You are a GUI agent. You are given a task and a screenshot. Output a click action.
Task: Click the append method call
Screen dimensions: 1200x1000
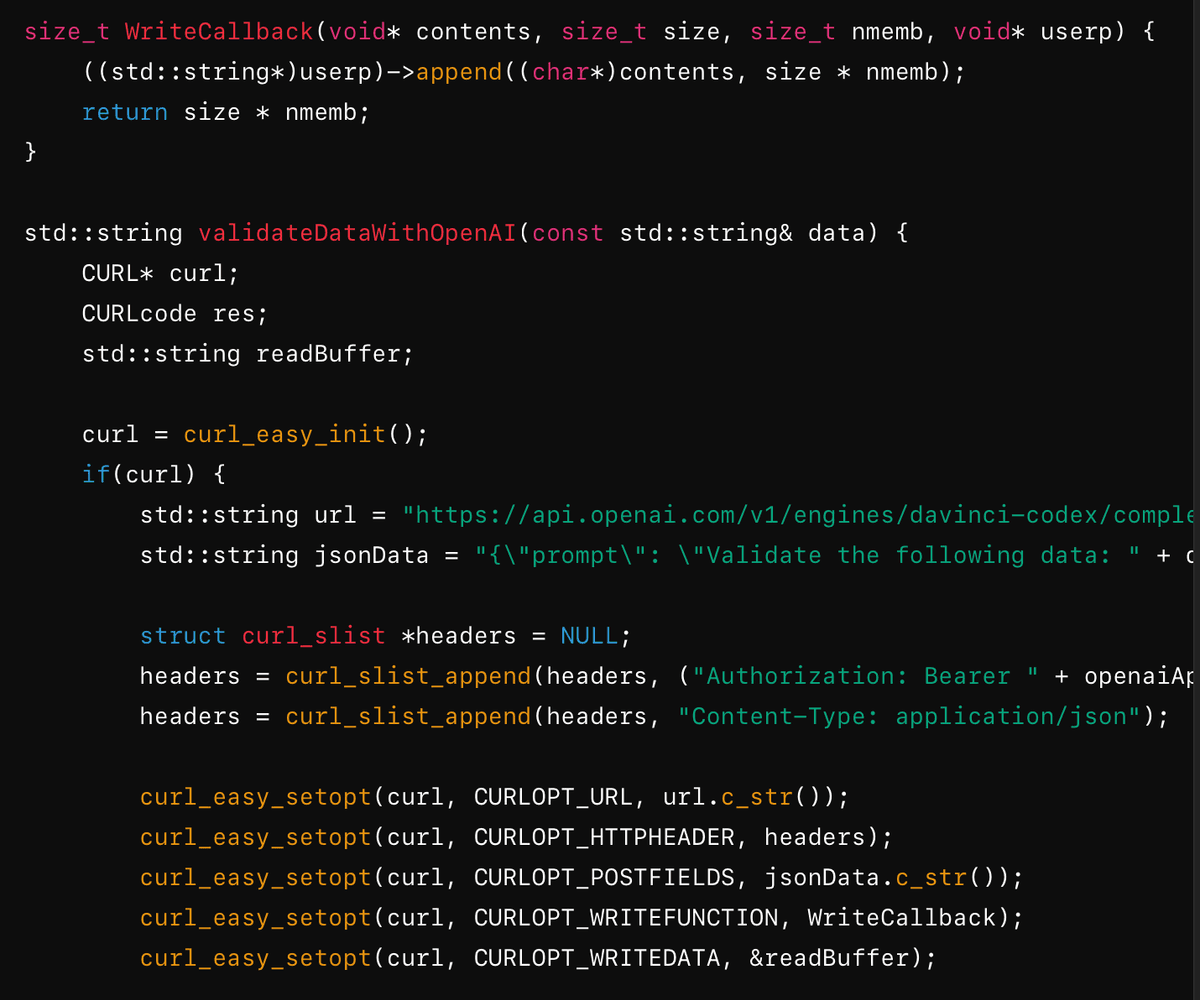(459, 72)
